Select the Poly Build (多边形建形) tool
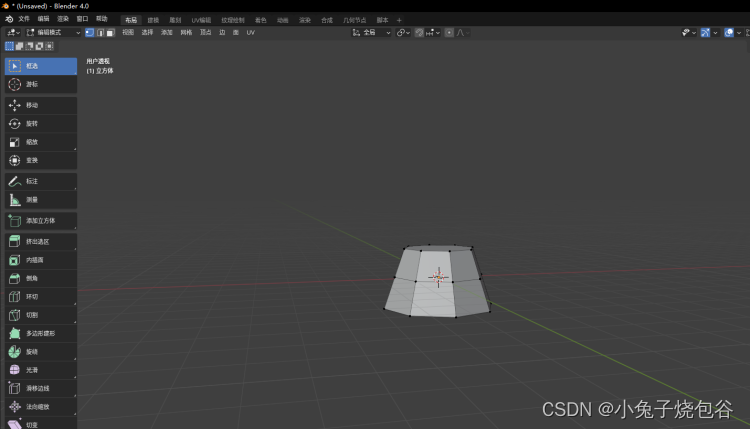Viewport: 750px width, 429px height. [x=41, y=333]
